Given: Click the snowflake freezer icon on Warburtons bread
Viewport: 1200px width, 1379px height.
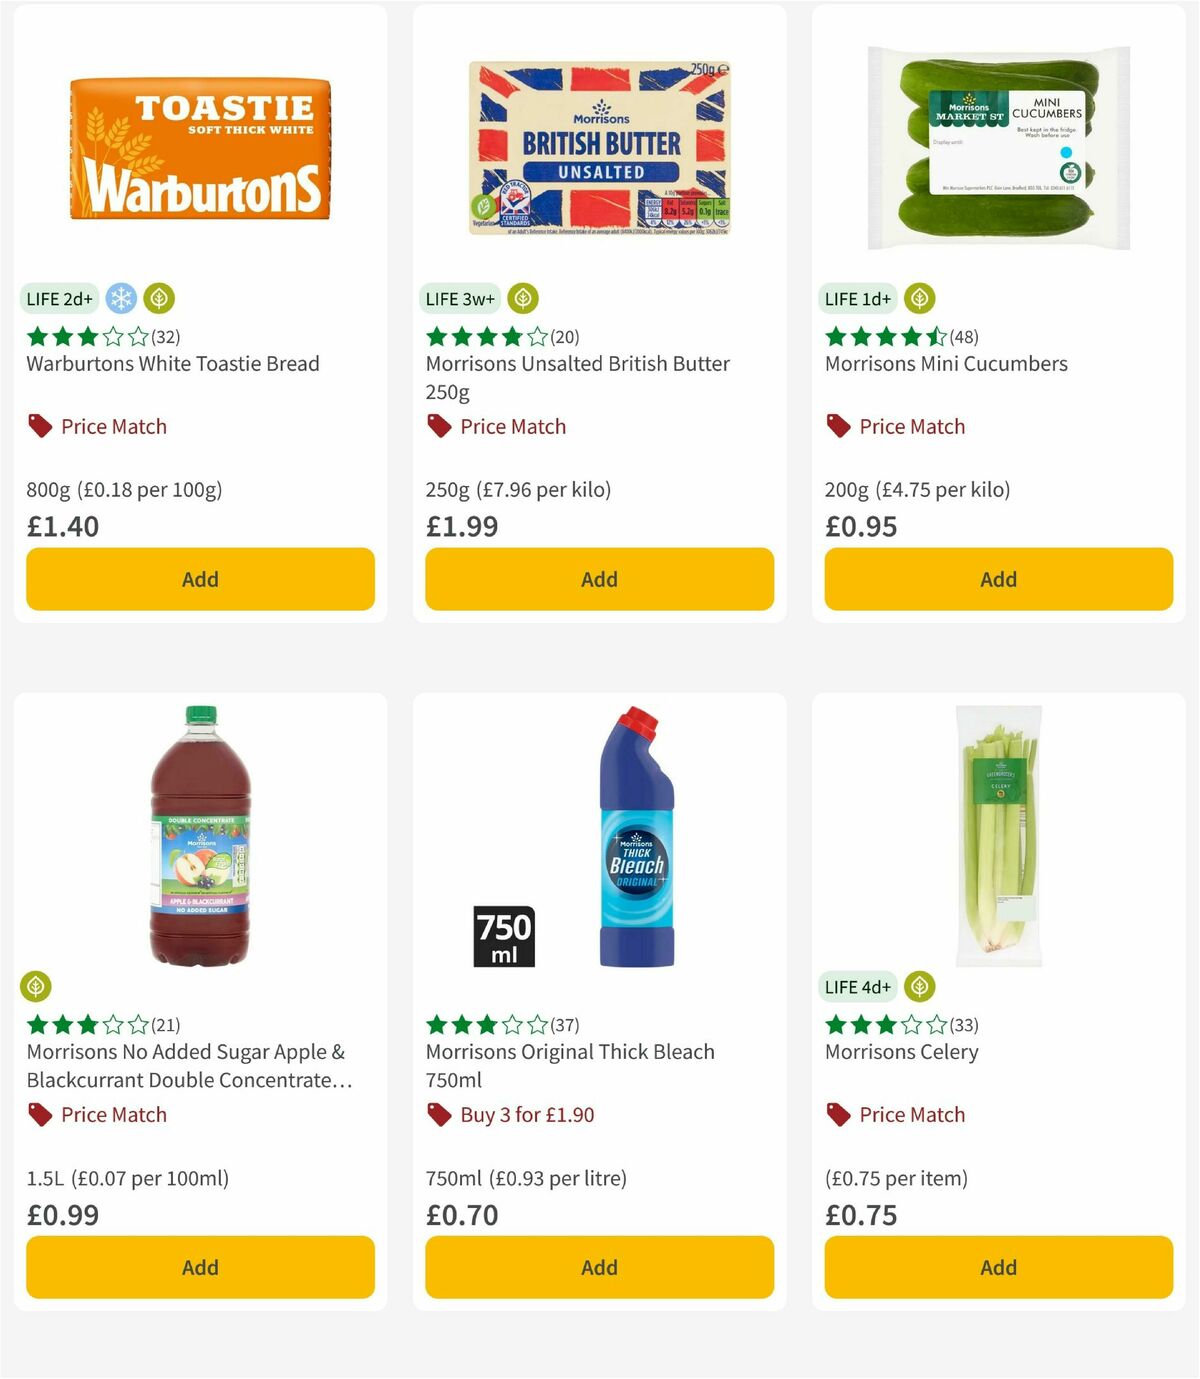Looking at the screenshot, I should [120, 298].
